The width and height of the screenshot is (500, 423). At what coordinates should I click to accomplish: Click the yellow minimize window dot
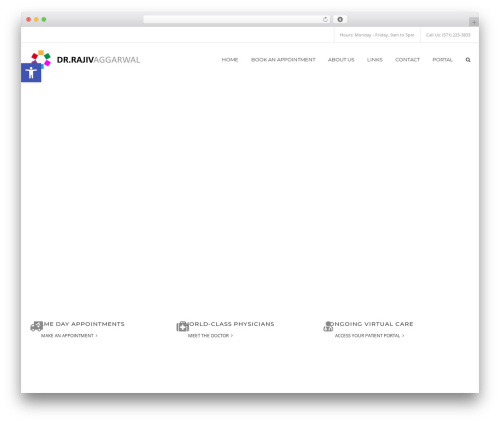[x=36, y=19]
